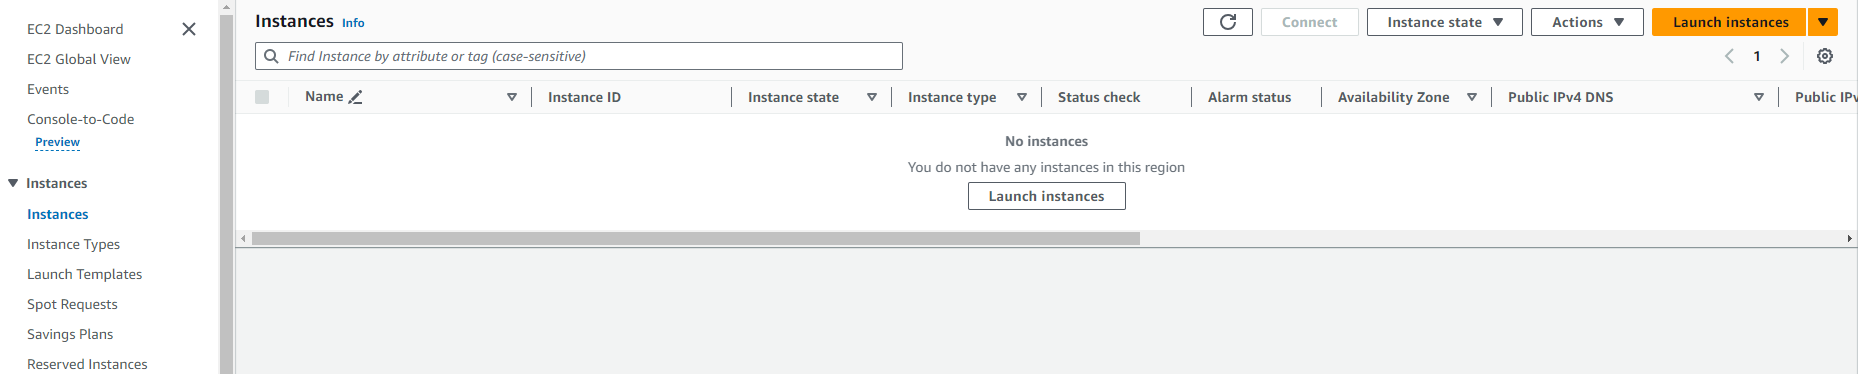Open Launch instances split-button arrow
The width and height of the screenshot is (1858, 374).
coord(1823,22)
